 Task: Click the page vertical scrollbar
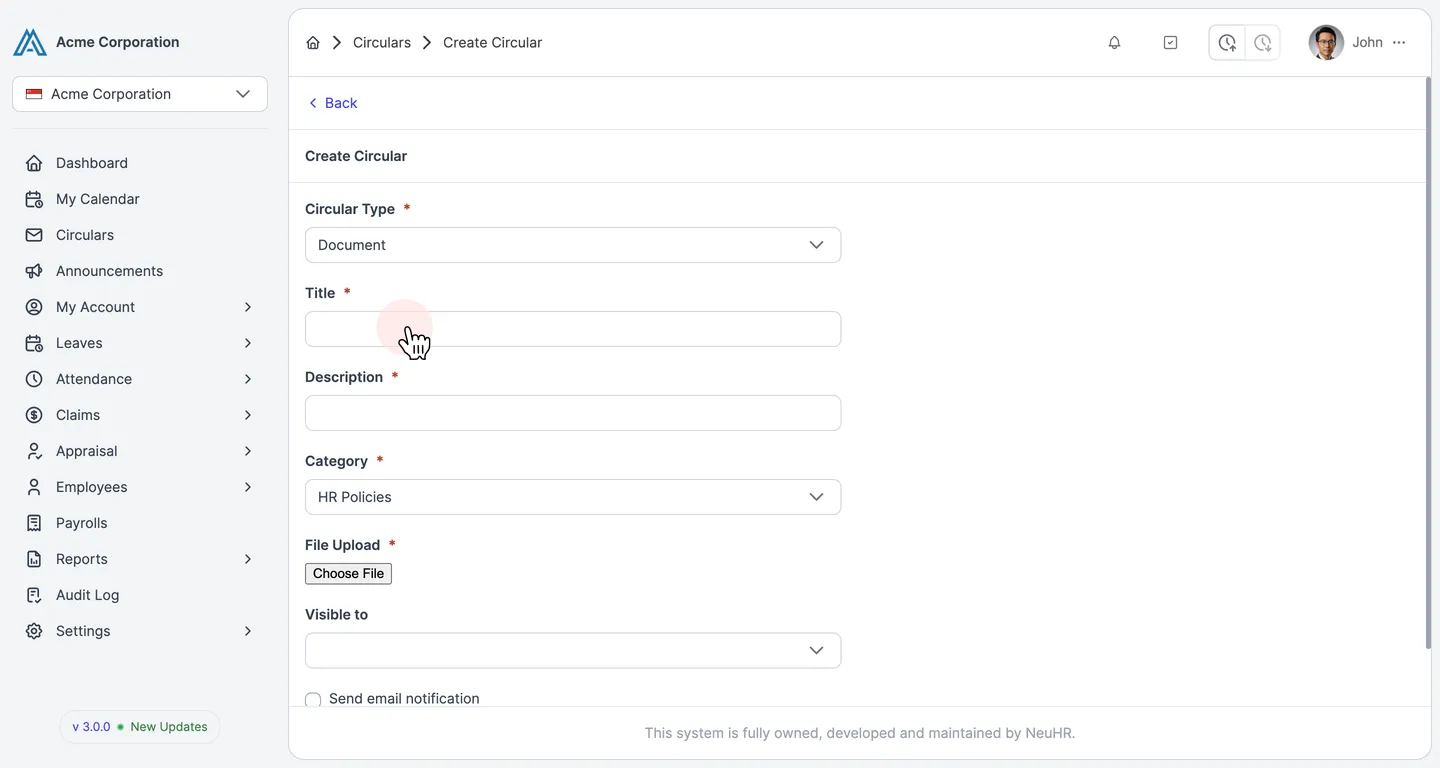tap(1427, 363)
